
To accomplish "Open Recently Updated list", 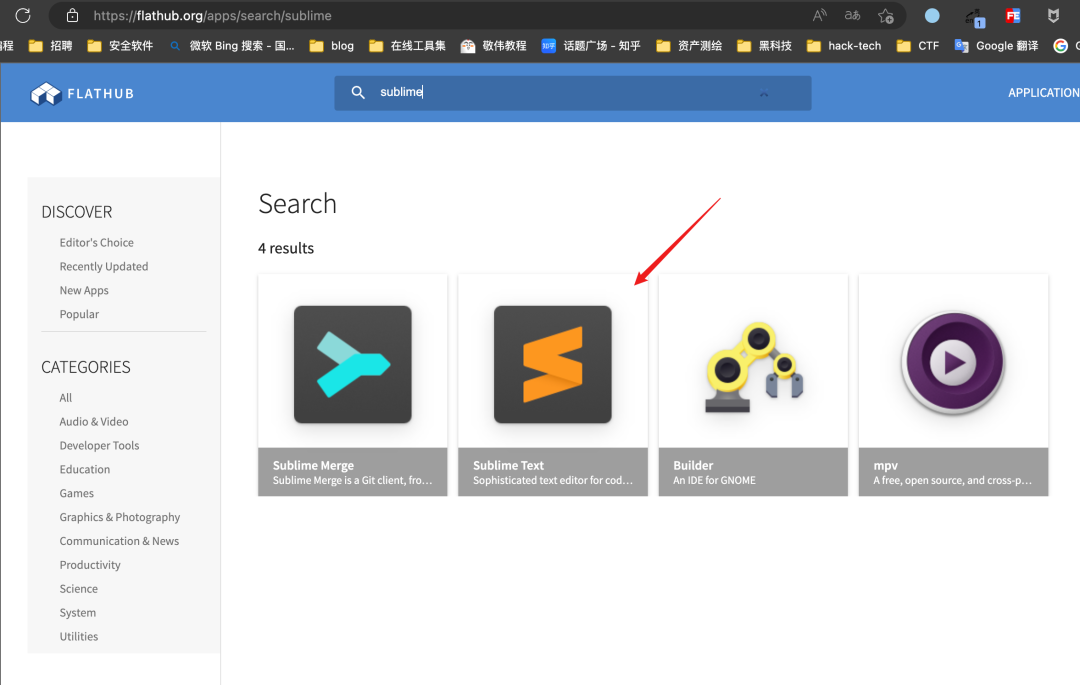I will point(103,266).
